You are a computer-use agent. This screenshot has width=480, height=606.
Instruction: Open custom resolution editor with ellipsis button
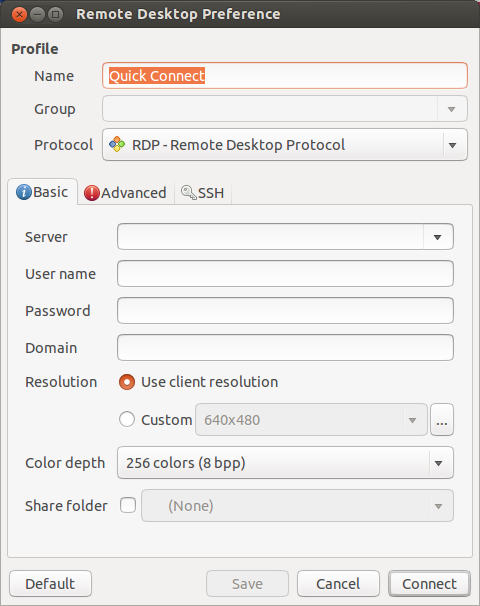pyautogui.click(x=442, y=420)
